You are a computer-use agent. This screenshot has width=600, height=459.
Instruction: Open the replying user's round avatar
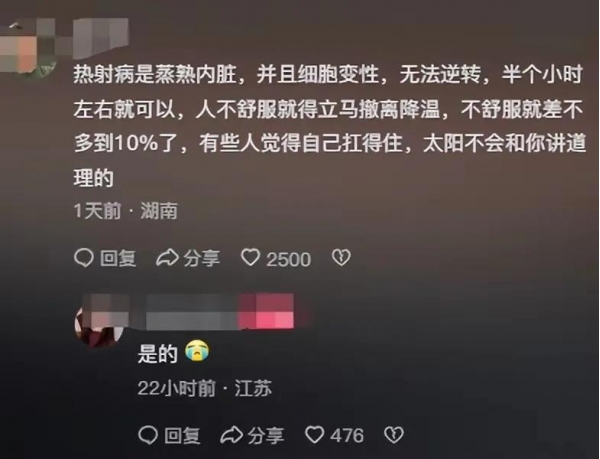(99, 323)
